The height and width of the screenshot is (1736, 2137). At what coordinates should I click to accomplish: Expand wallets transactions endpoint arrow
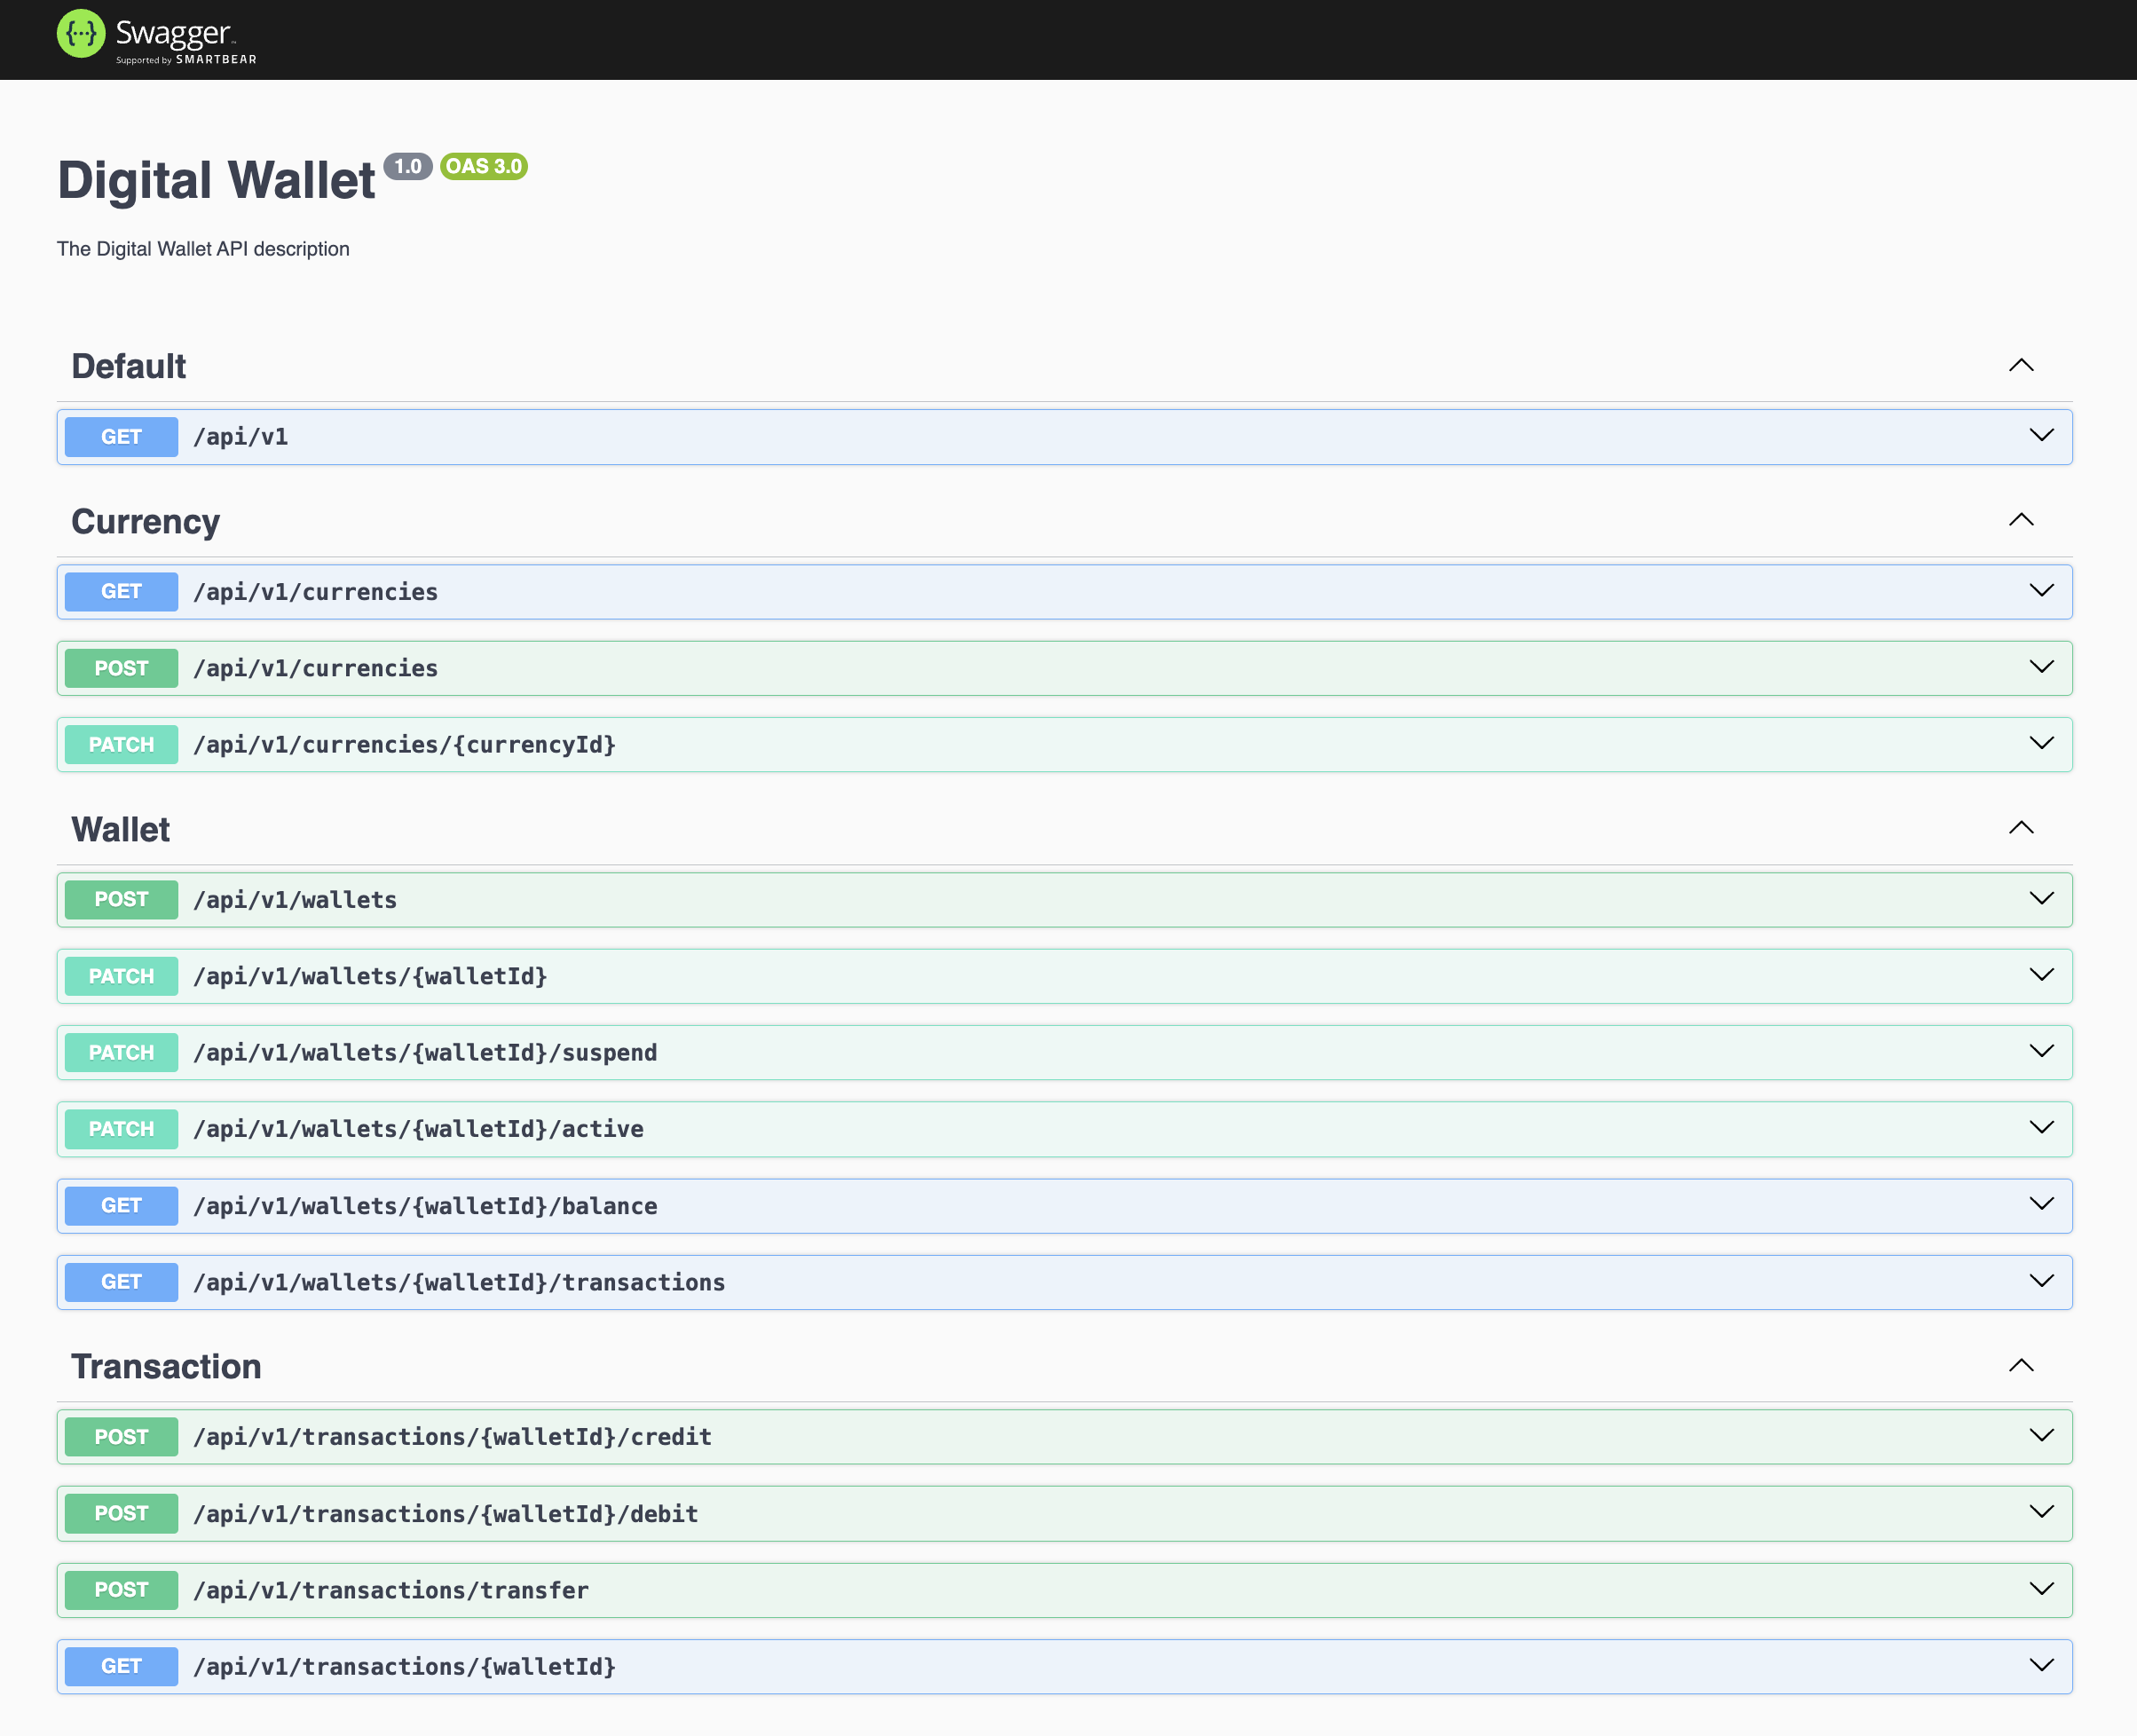pyautogui.click(x=2041, y=1282)
